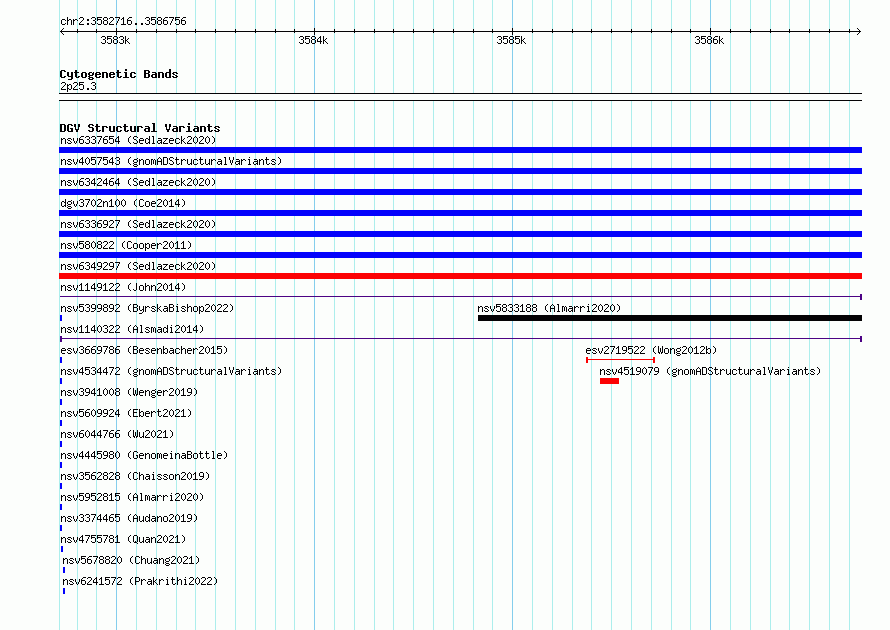Select the purple line under nsv1140322

[460, 339]
